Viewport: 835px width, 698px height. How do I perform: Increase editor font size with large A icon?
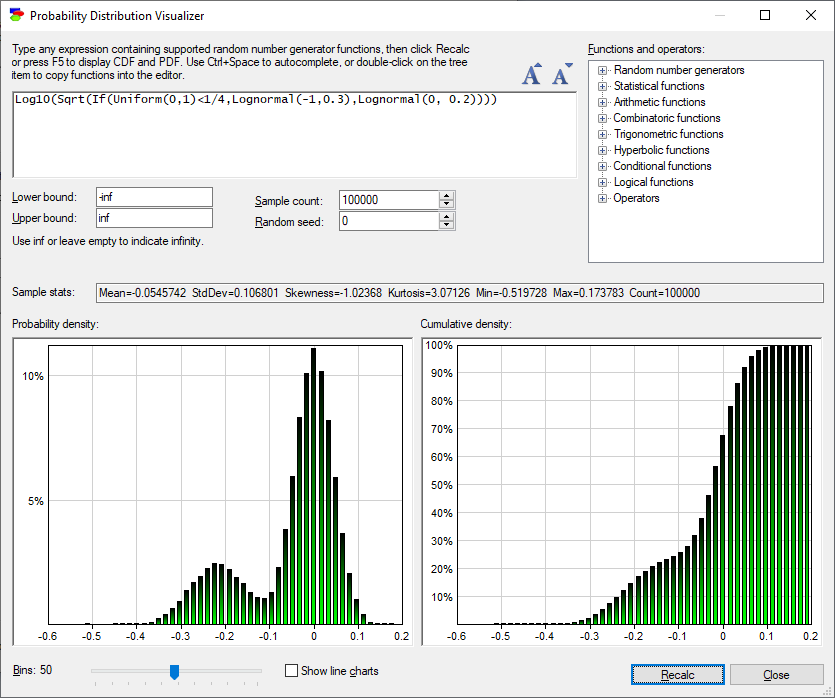tap(532, 74)
